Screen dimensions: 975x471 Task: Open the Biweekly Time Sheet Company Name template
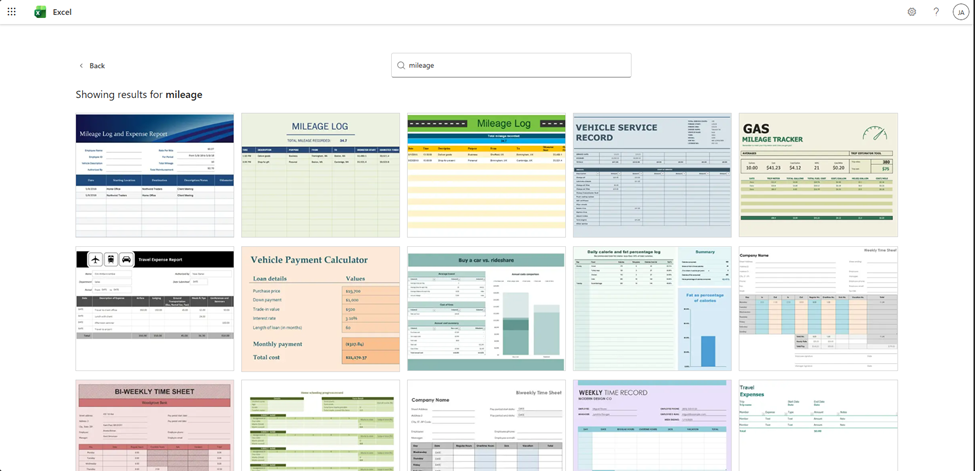pos(486,426)
